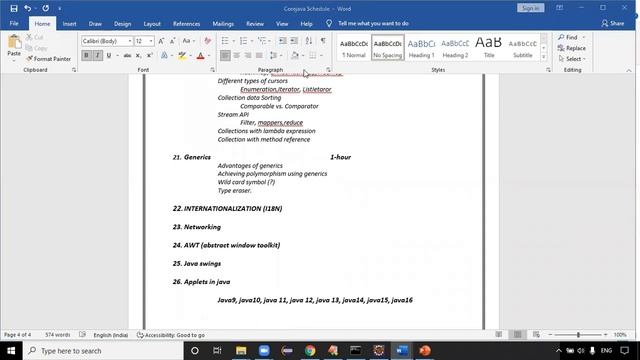Image resolution: width=640 pixels, height=360 pixels.
Task: Apply superscript formatting
Action: click(150, 55)
